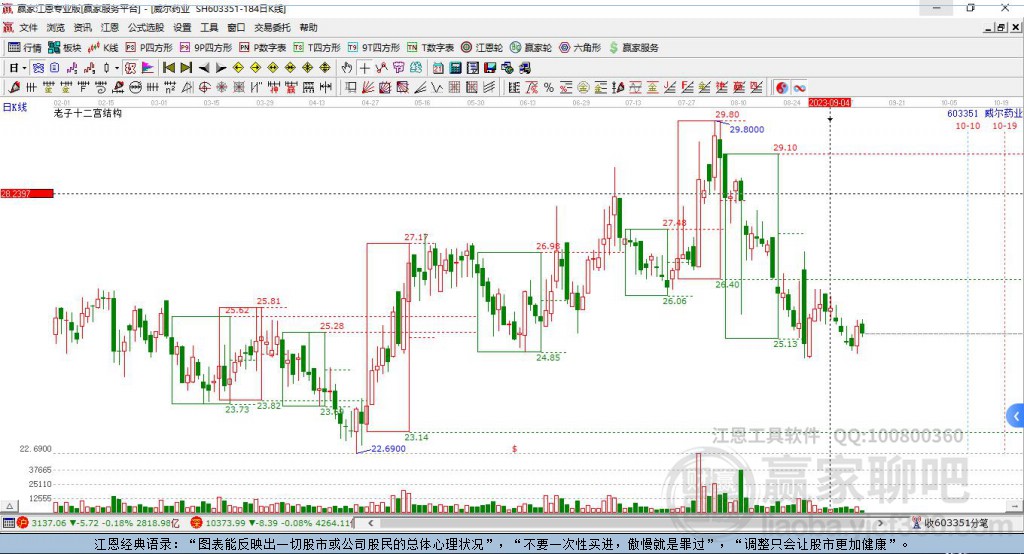Select the zigzag line tool

click(x=436, y=88)
